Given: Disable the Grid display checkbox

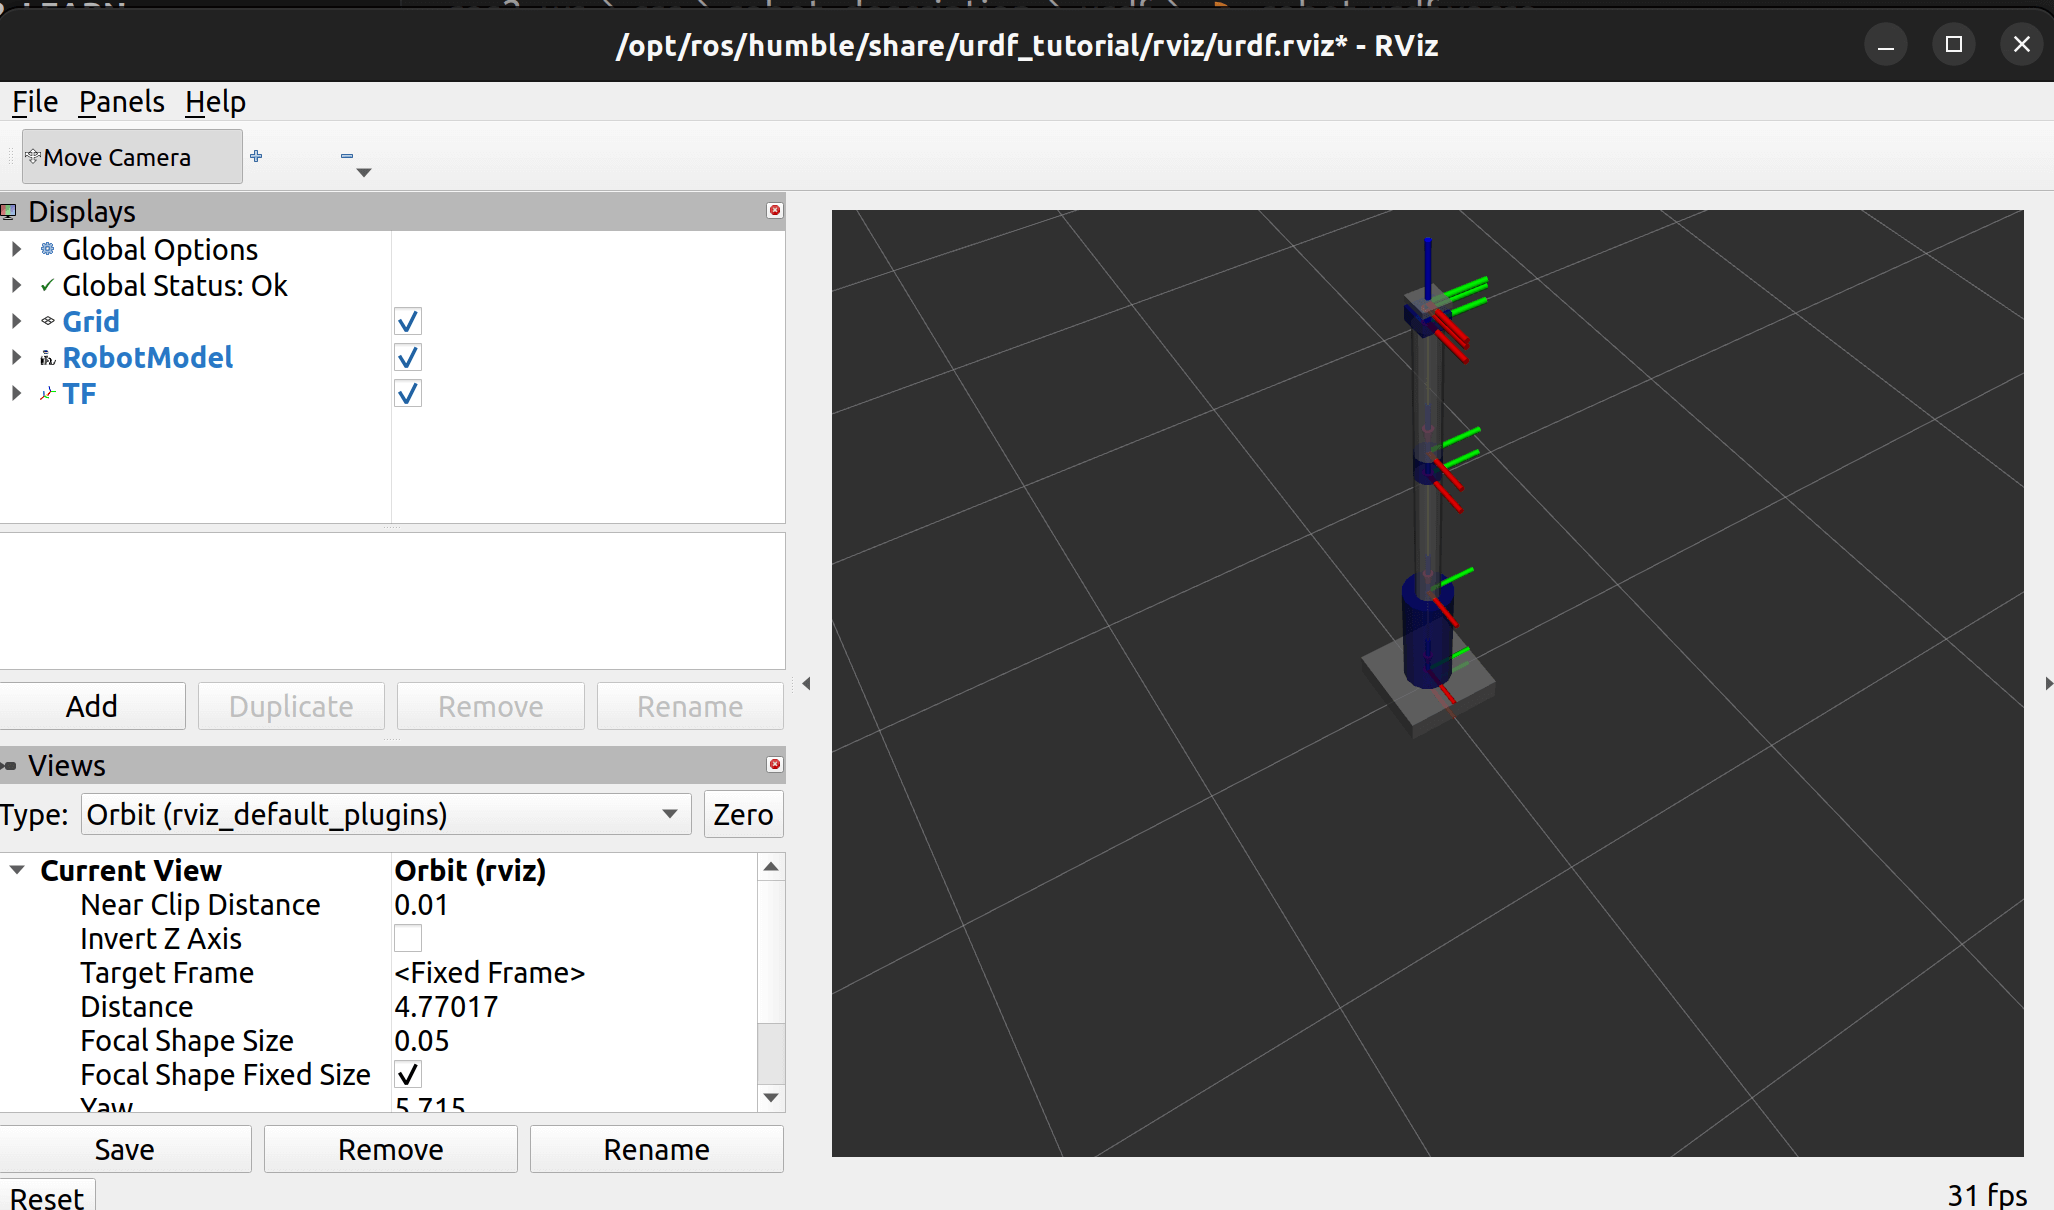Looking at the screenshot, I should point(408,321).
